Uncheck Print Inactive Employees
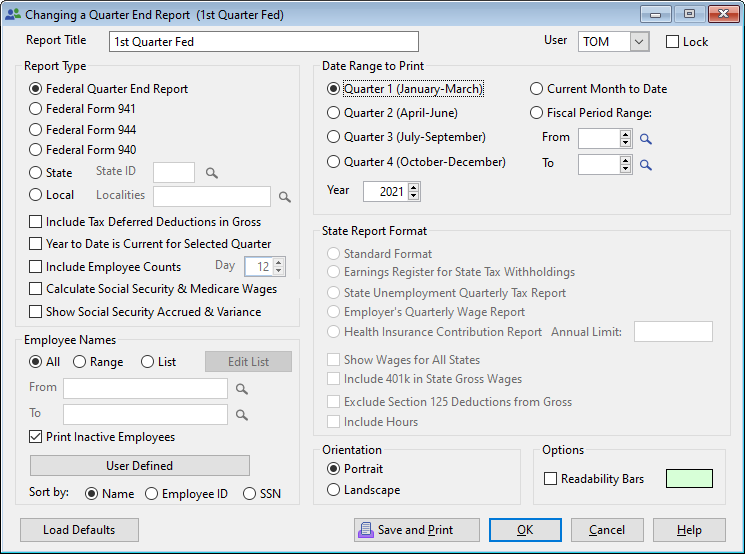Screen dimensions: 745x554 click(36, 437)
